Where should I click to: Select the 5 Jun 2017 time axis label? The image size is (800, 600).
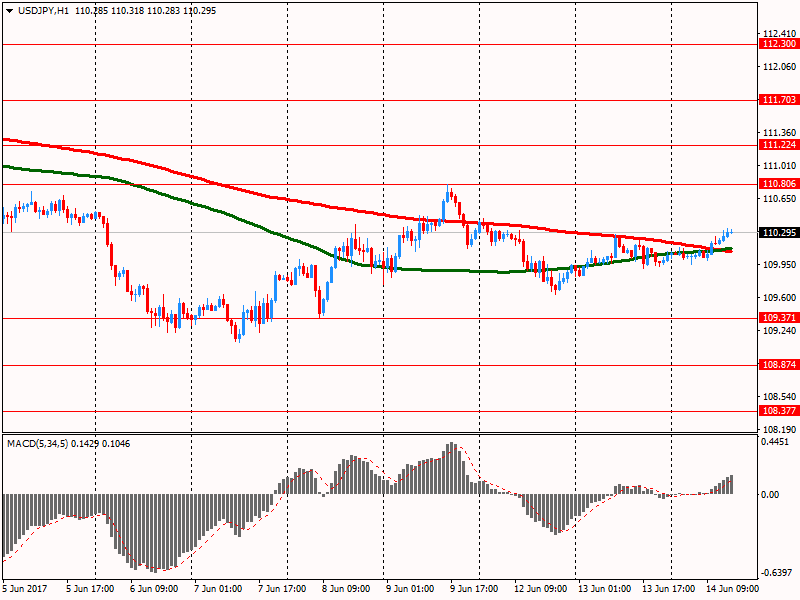click(24, 589)
